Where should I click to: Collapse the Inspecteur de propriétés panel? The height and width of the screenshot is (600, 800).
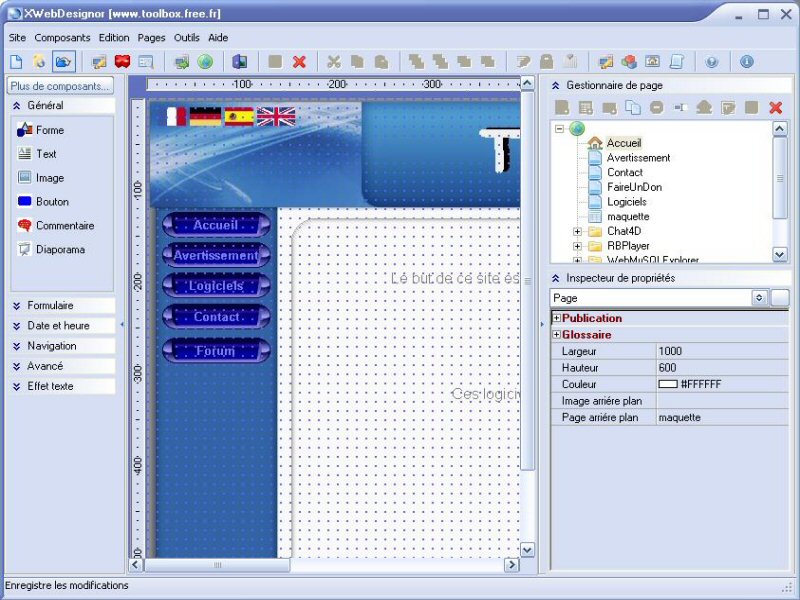click(x=556, y=278)
